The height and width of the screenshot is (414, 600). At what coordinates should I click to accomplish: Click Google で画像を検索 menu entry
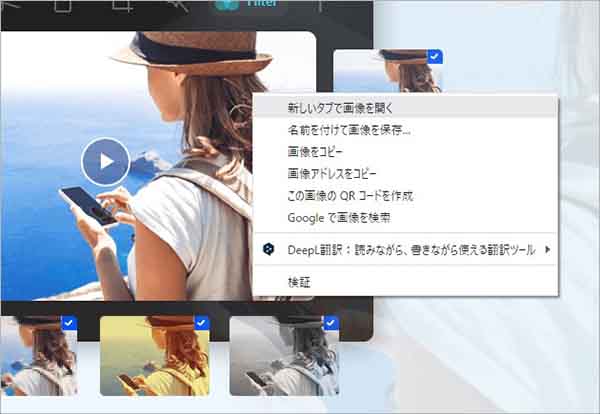coord(405,218)
